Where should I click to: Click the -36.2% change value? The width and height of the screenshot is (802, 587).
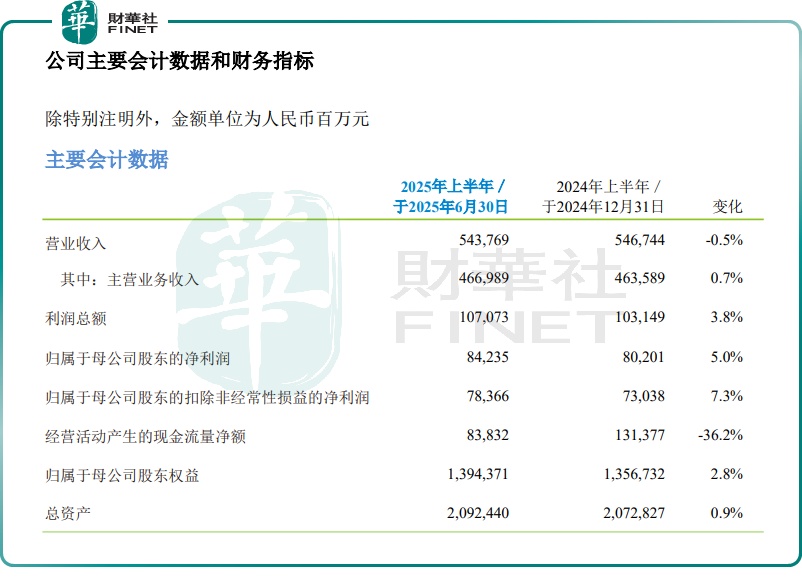(723, 436)
